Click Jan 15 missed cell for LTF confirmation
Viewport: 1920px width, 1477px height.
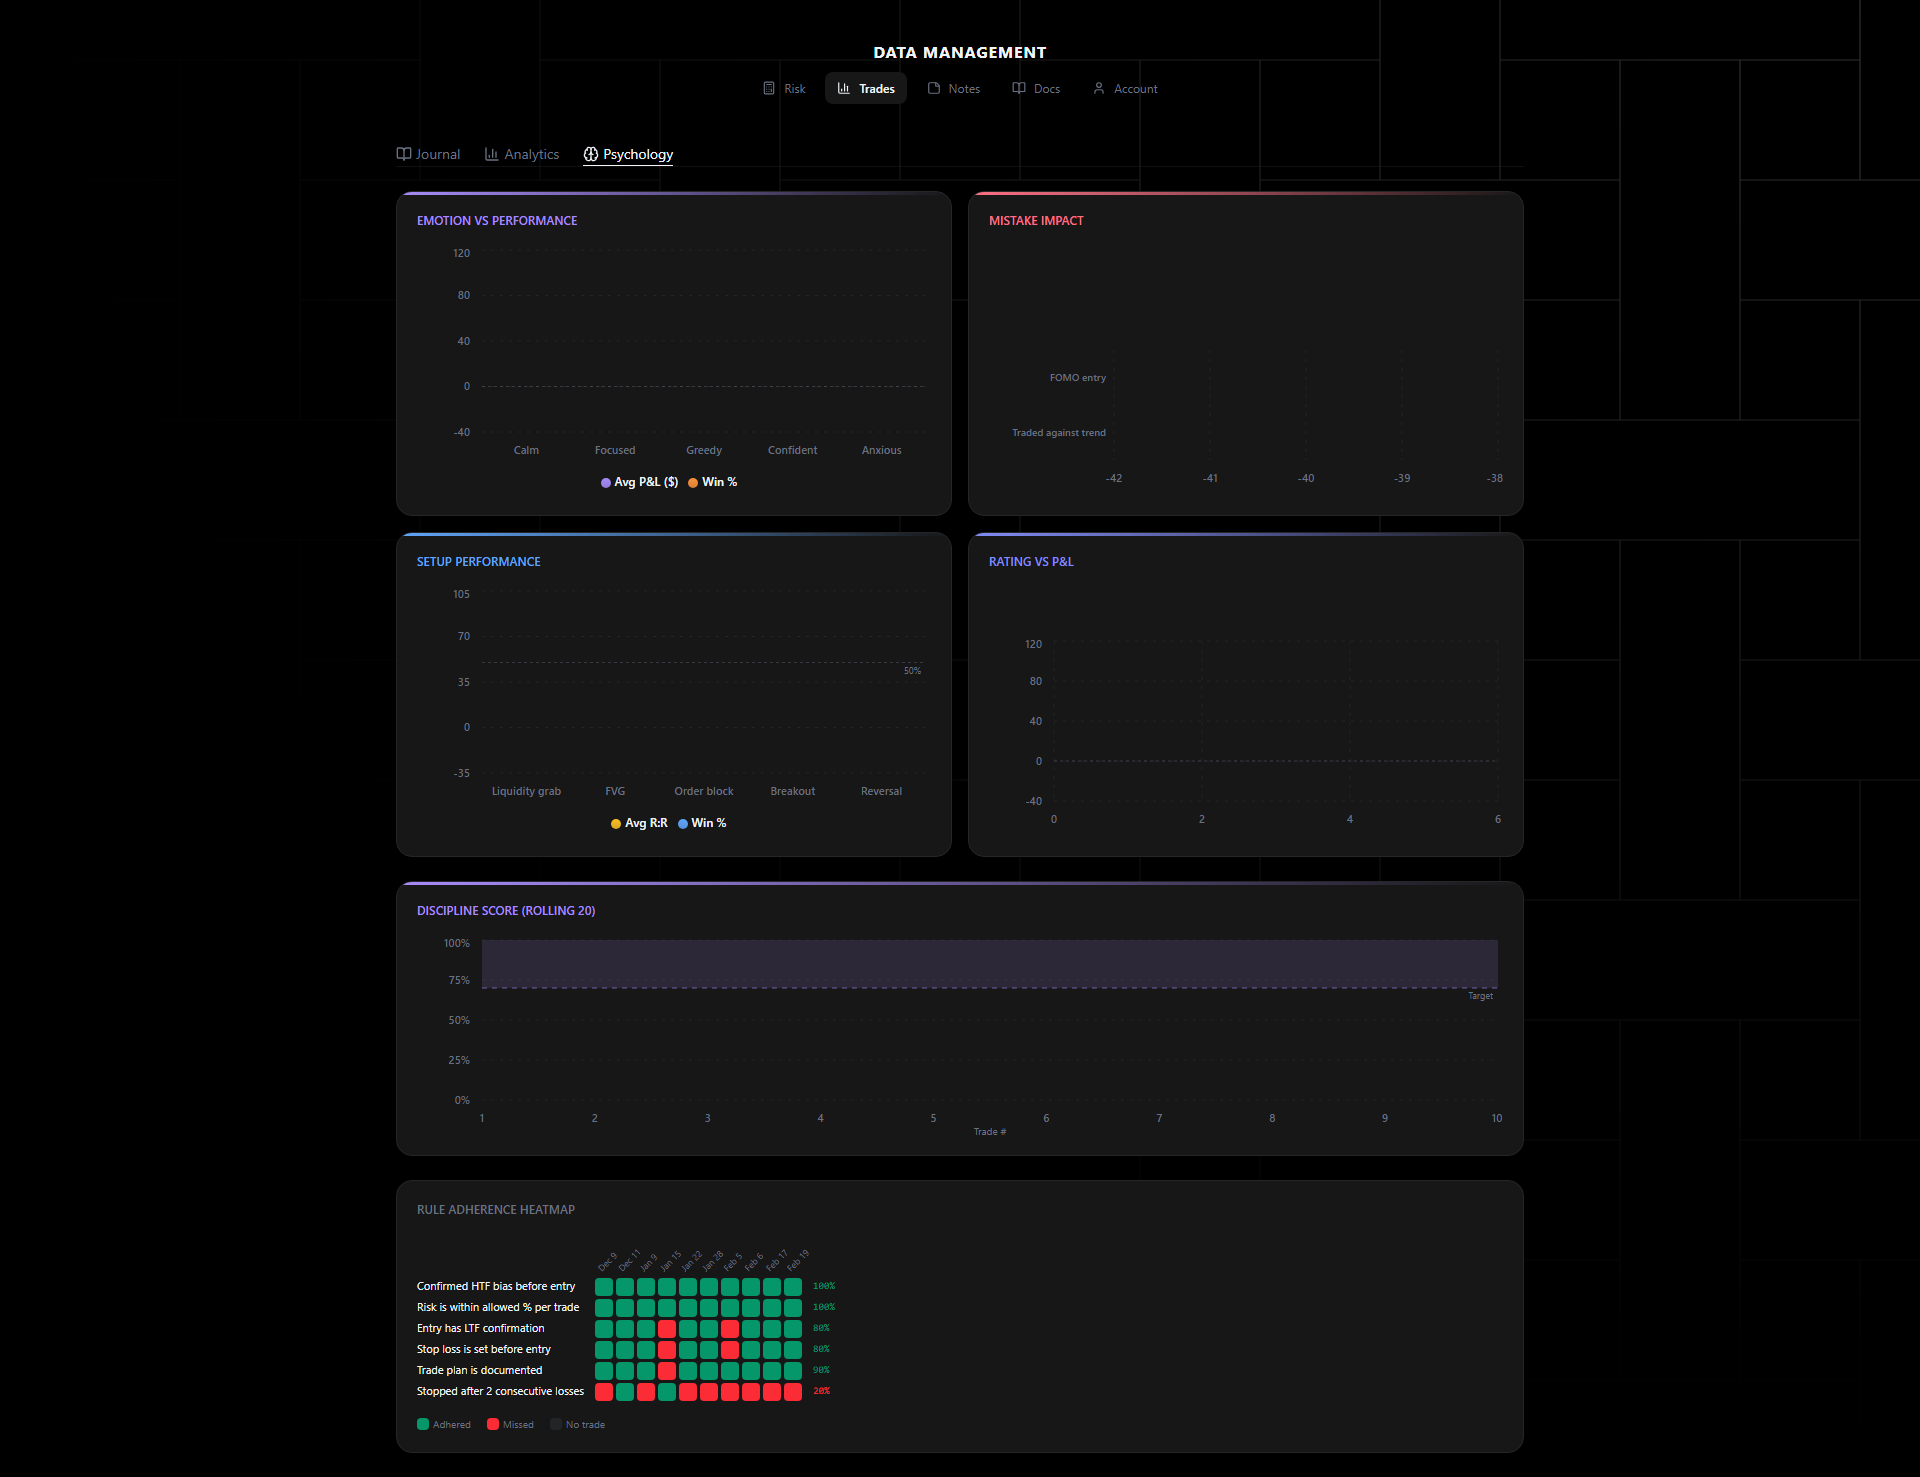click(x=667, y=1329)
